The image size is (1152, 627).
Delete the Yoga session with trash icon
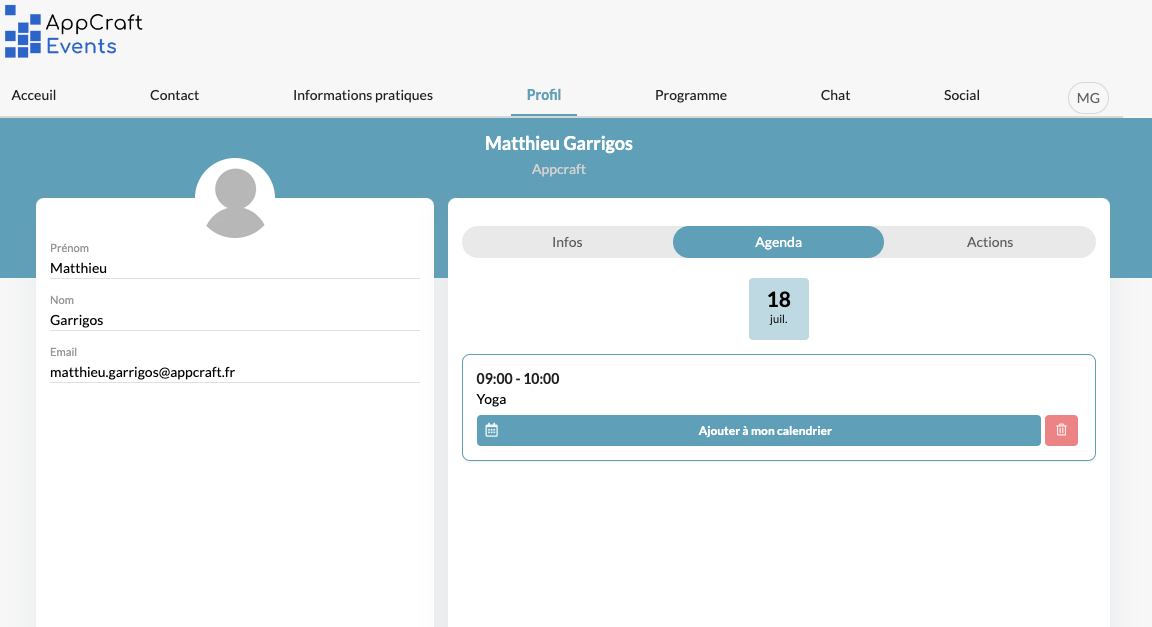(1061, 431)
